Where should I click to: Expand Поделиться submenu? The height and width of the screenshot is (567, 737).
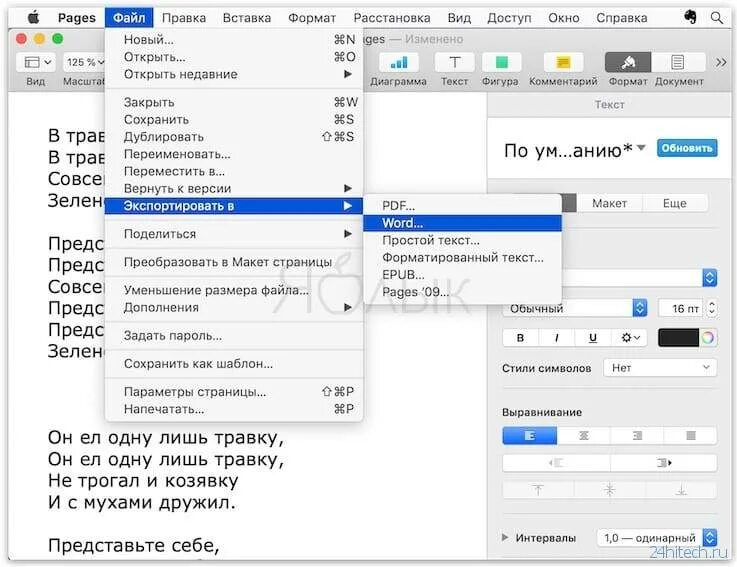tap(234, 234)
